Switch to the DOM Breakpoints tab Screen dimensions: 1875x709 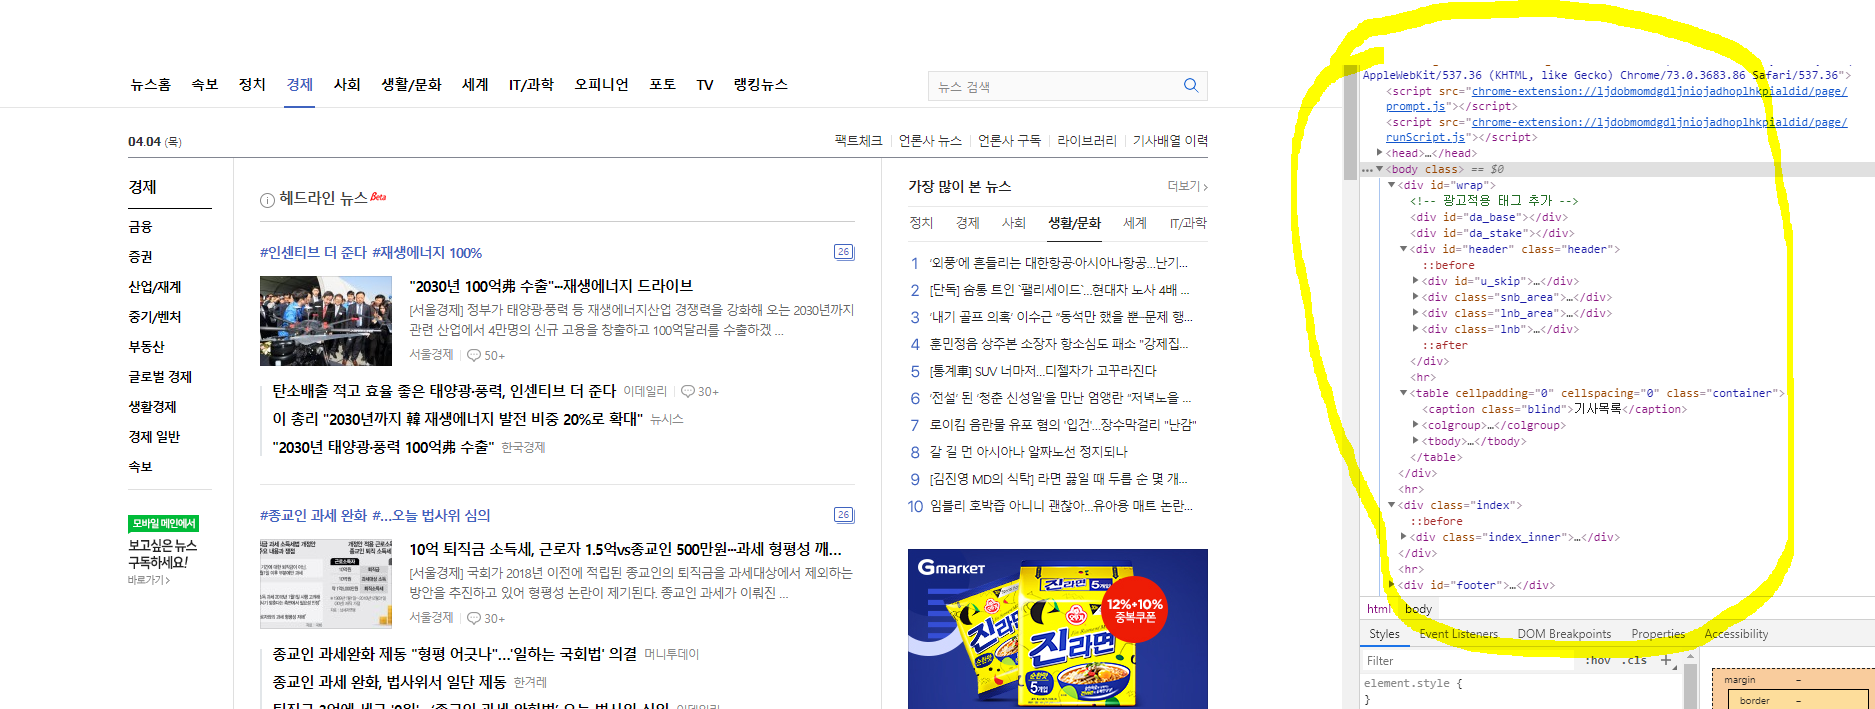[1564, 634]
